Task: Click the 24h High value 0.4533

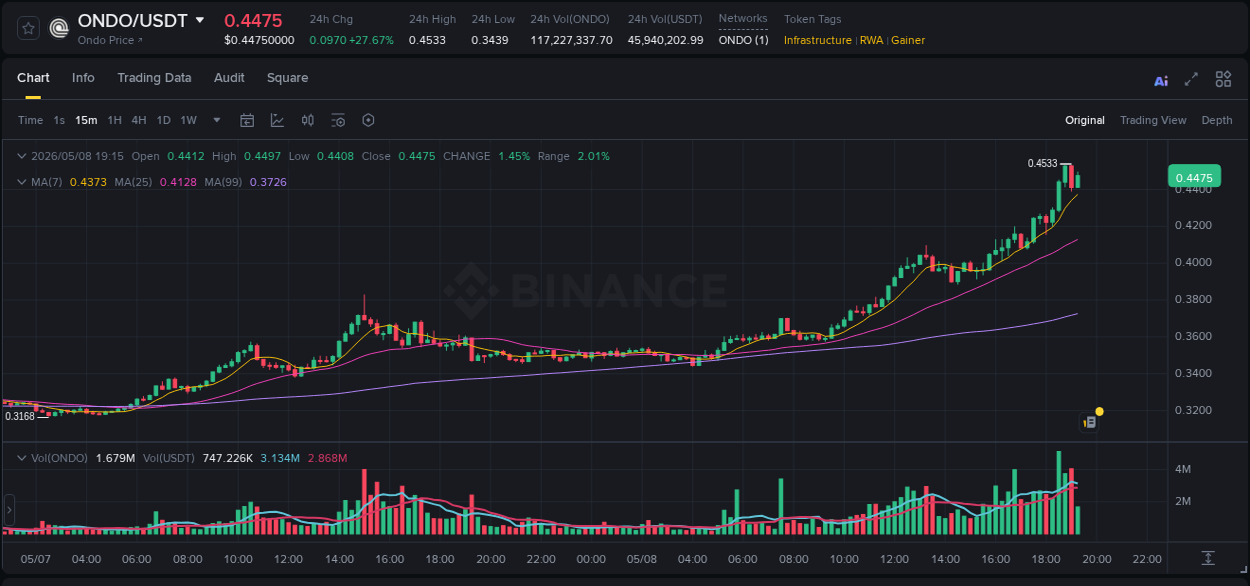Action: [428, 40]
